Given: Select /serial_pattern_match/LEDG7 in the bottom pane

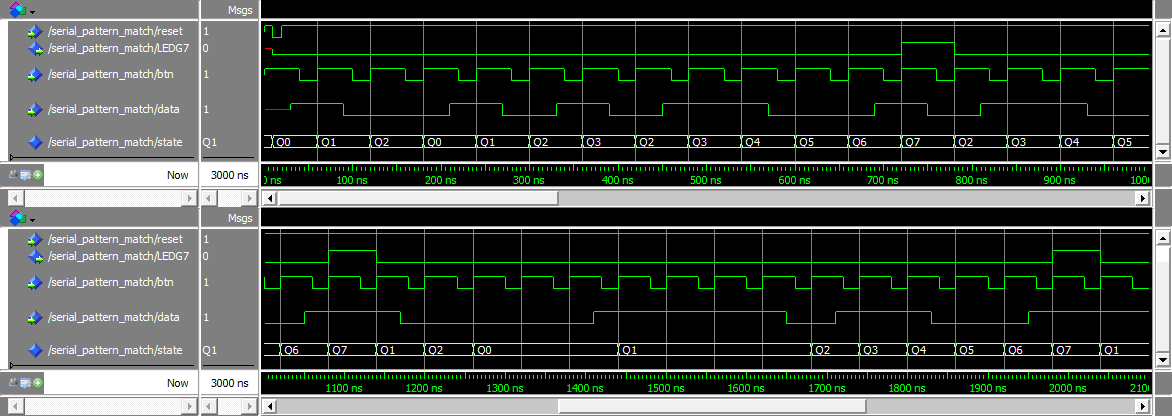Looking at the screenshot, I should point(115,256).
